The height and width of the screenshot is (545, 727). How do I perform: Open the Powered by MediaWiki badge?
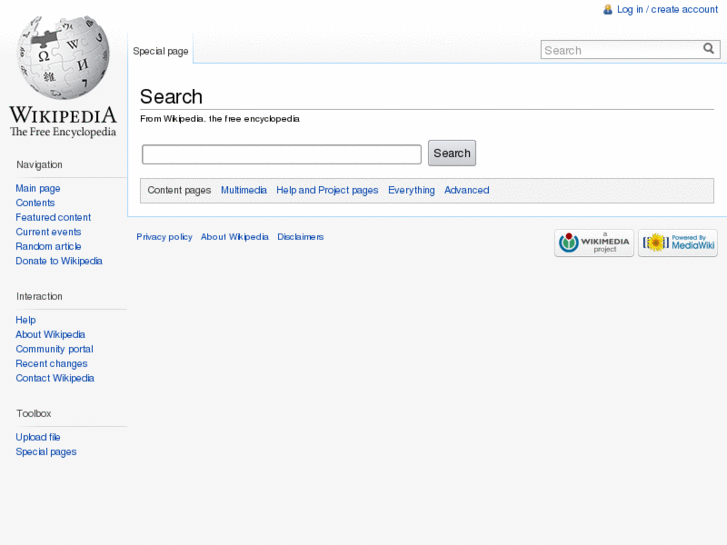coord(678,243)
